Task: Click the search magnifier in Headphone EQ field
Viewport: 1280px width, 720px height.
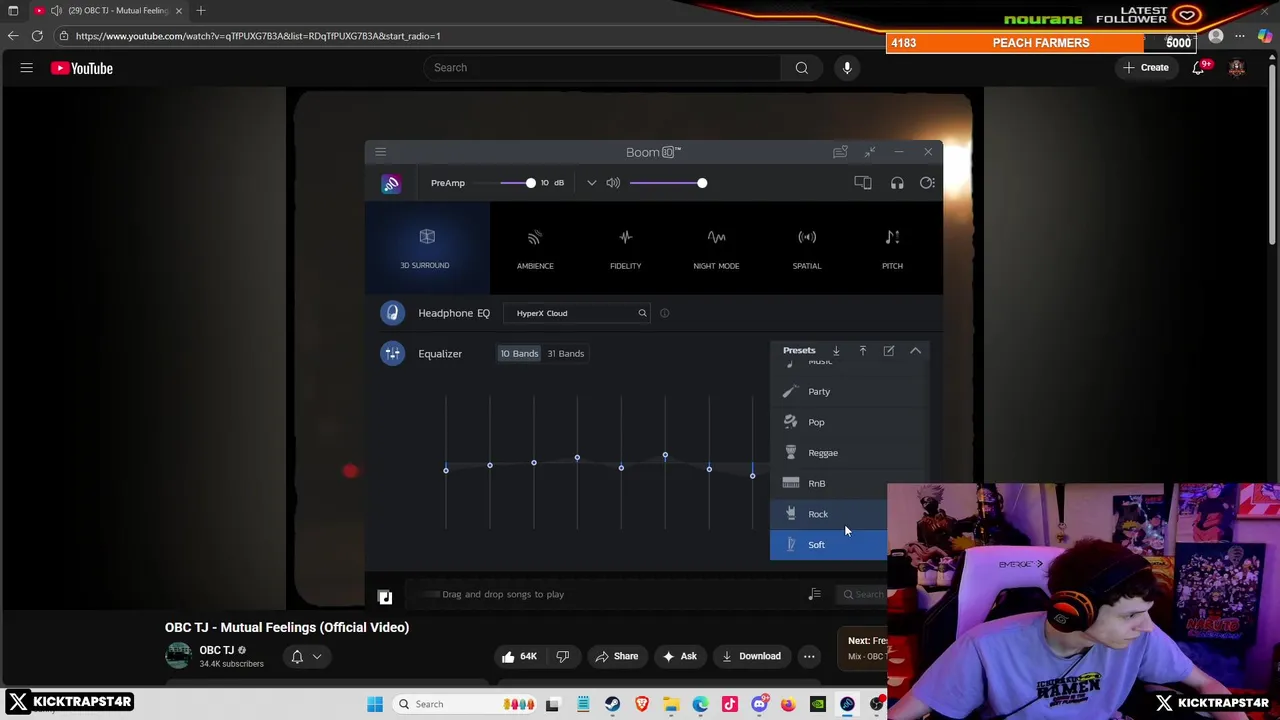Action: (x=642, y=313)
